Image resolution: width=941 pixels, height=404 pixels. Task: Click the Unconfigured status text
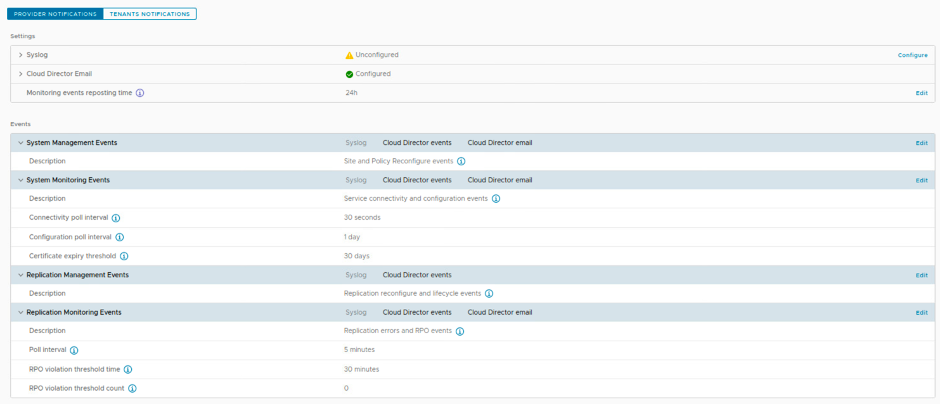pyautogui.click(x=377, y=55)
